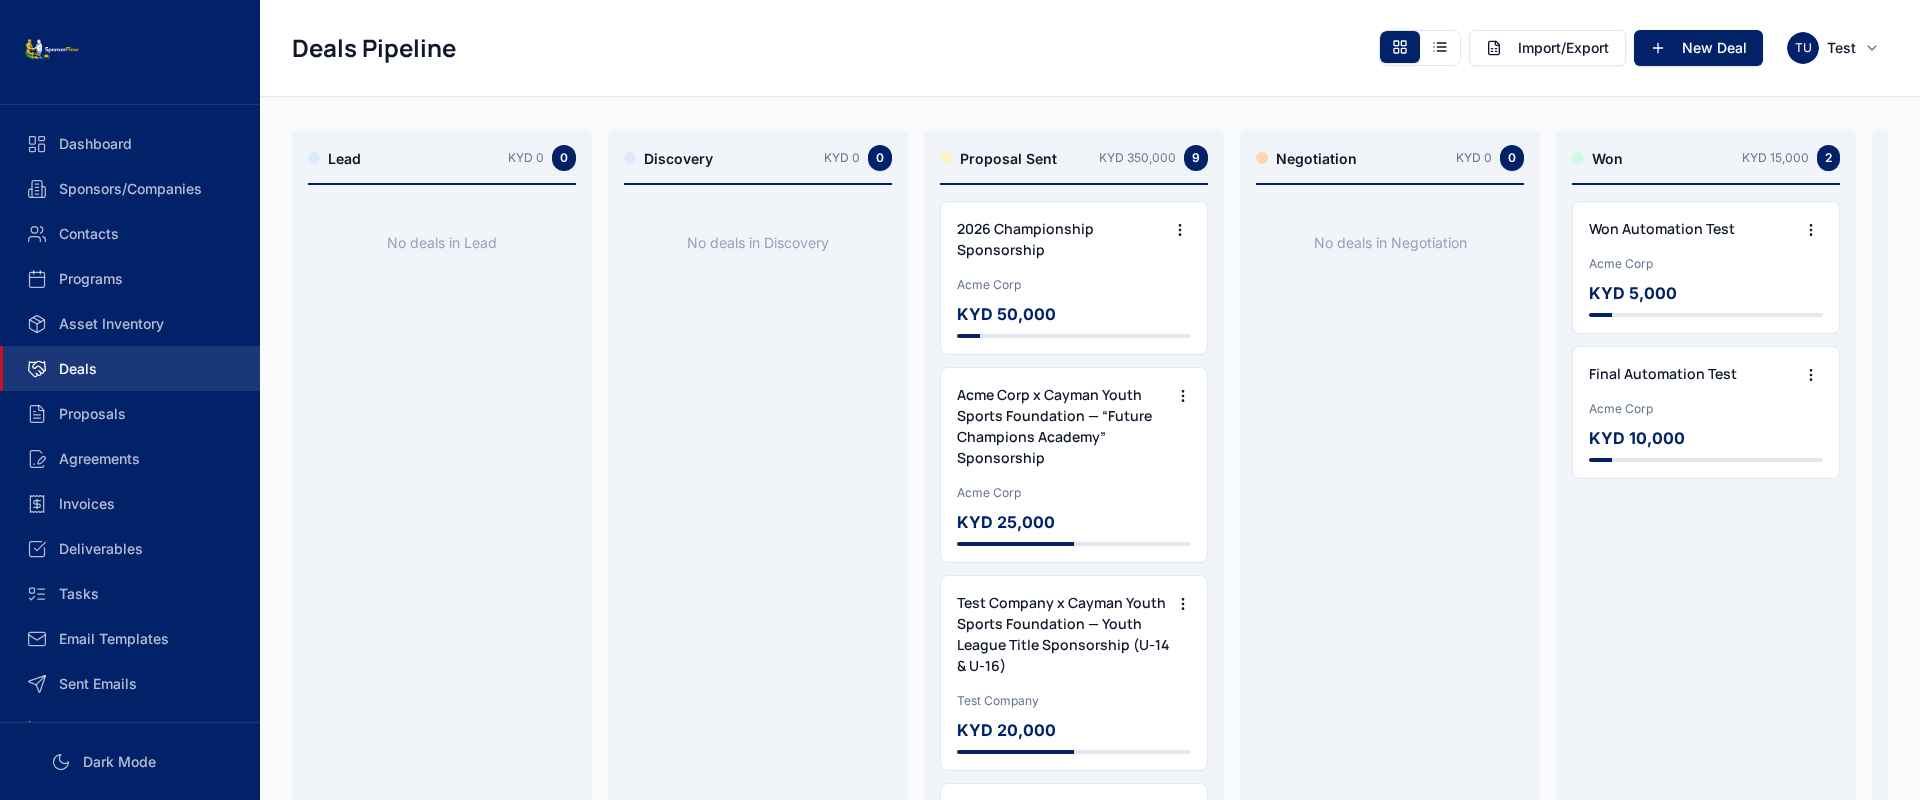This screenshot has width=1920, height=800.
Task: Click the Asset Inventory box icon
Action: pos(37,324)
